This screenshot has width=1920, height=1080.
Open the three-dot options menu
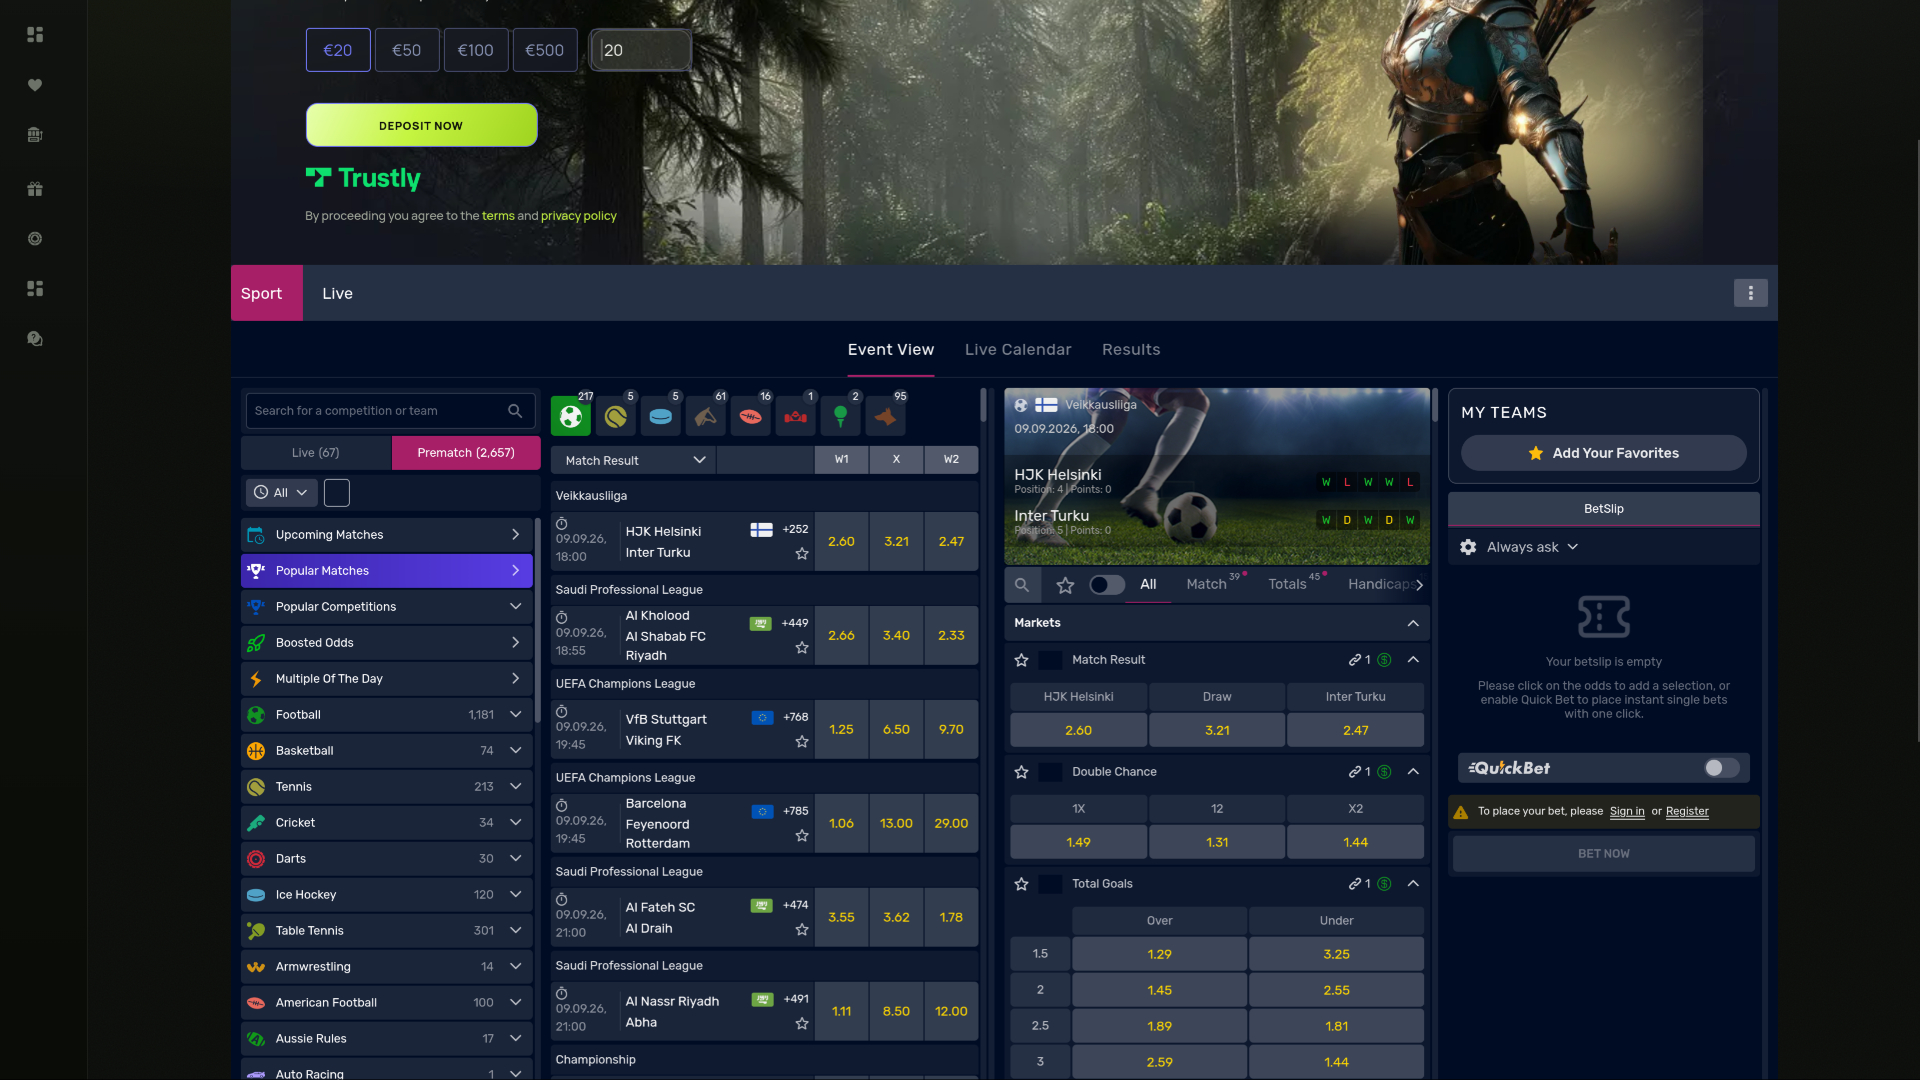1750,293
